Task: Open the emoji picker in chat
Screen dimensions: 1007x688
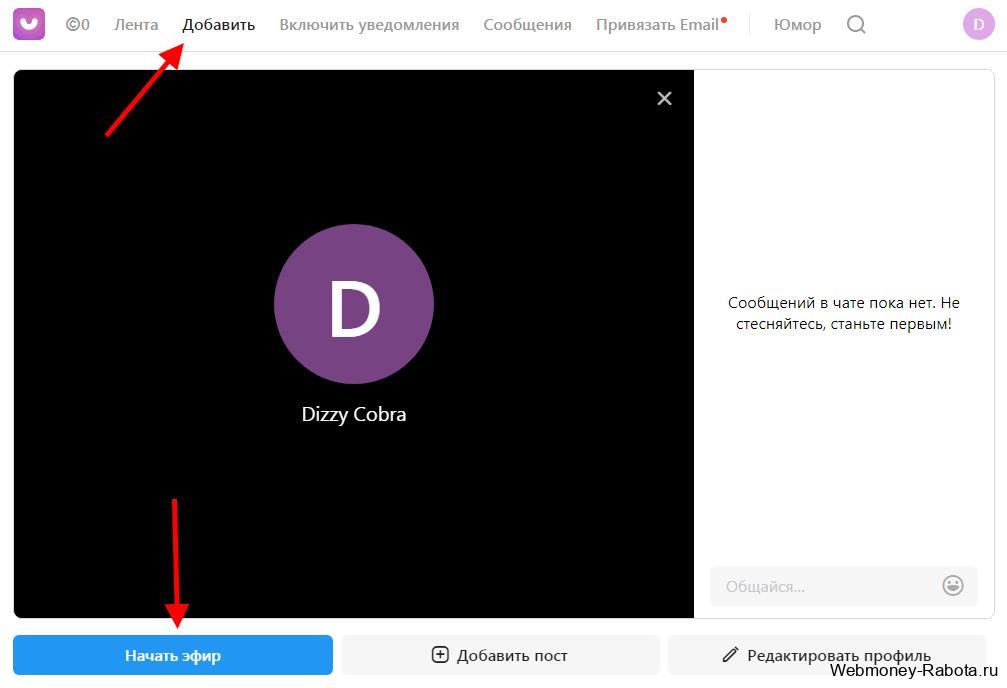Action: coord(952,585)
